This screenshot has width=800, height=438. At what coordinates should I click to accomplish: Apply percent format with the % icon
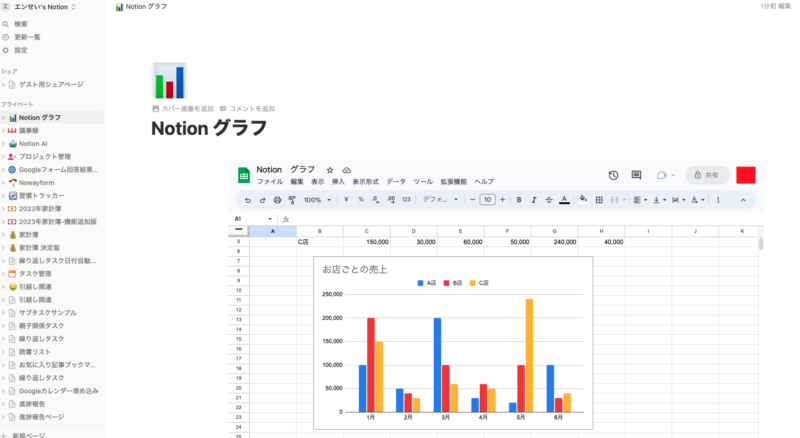[361, 200]
